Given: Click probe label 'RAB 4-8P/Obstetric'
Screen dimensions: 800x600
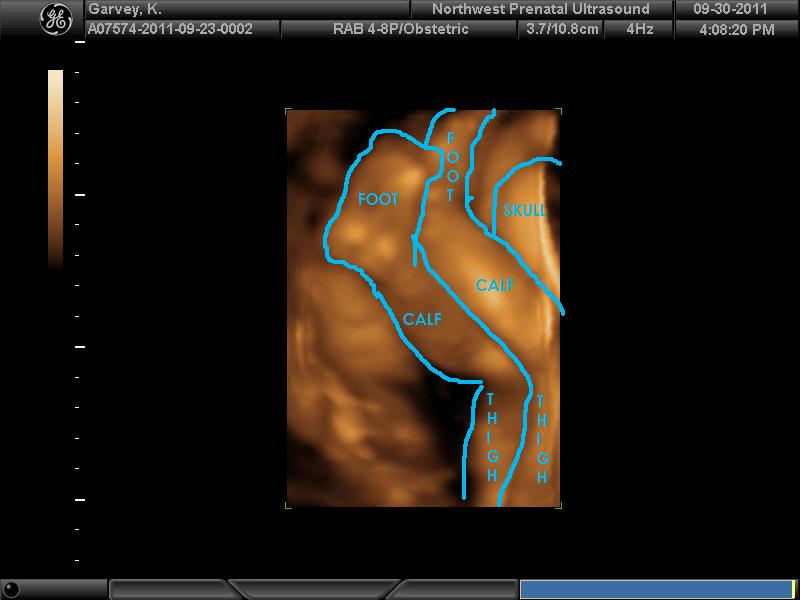Looking at the screenshot, I should (401, 29).
